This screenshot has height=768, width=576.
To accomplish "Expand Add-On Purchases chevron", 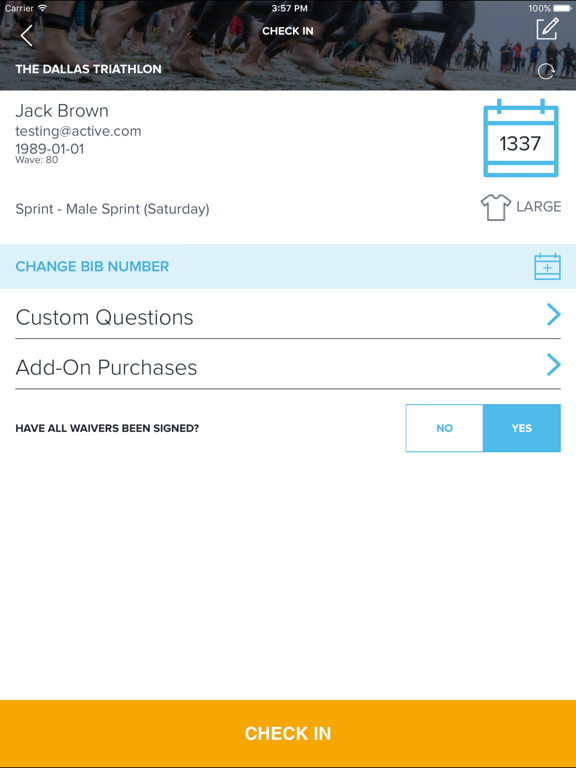I will [553, 365].
